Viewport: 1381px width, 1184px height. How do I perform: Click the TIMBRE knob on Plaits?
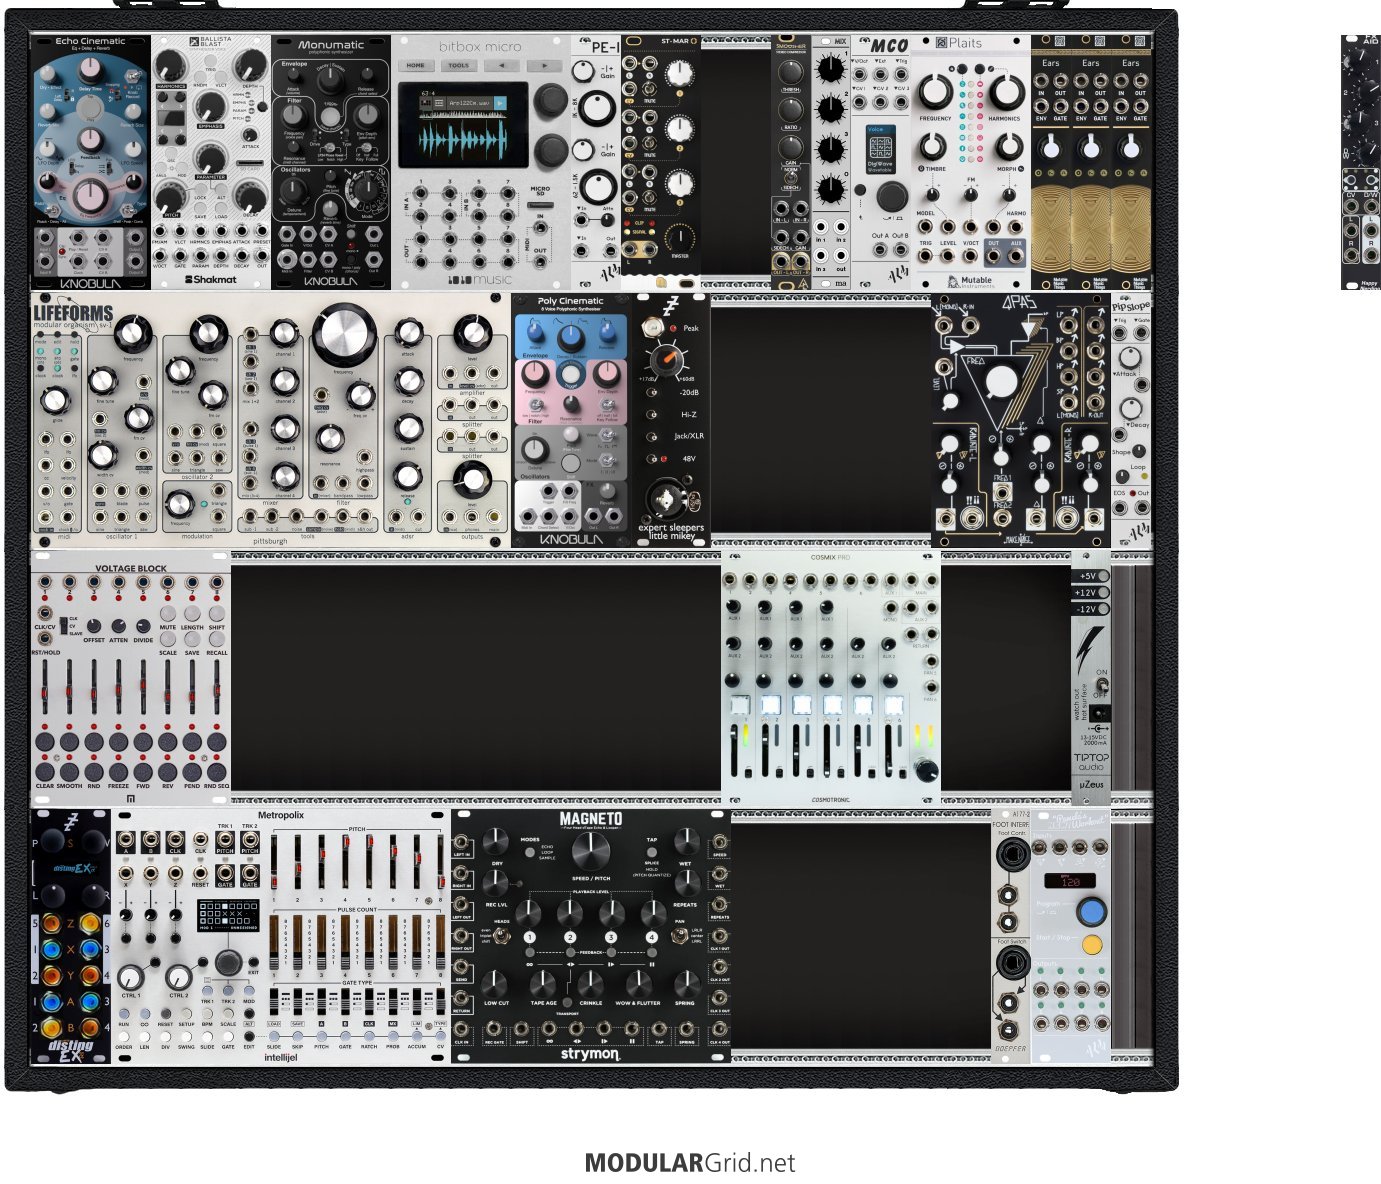(x=933, y=149)
